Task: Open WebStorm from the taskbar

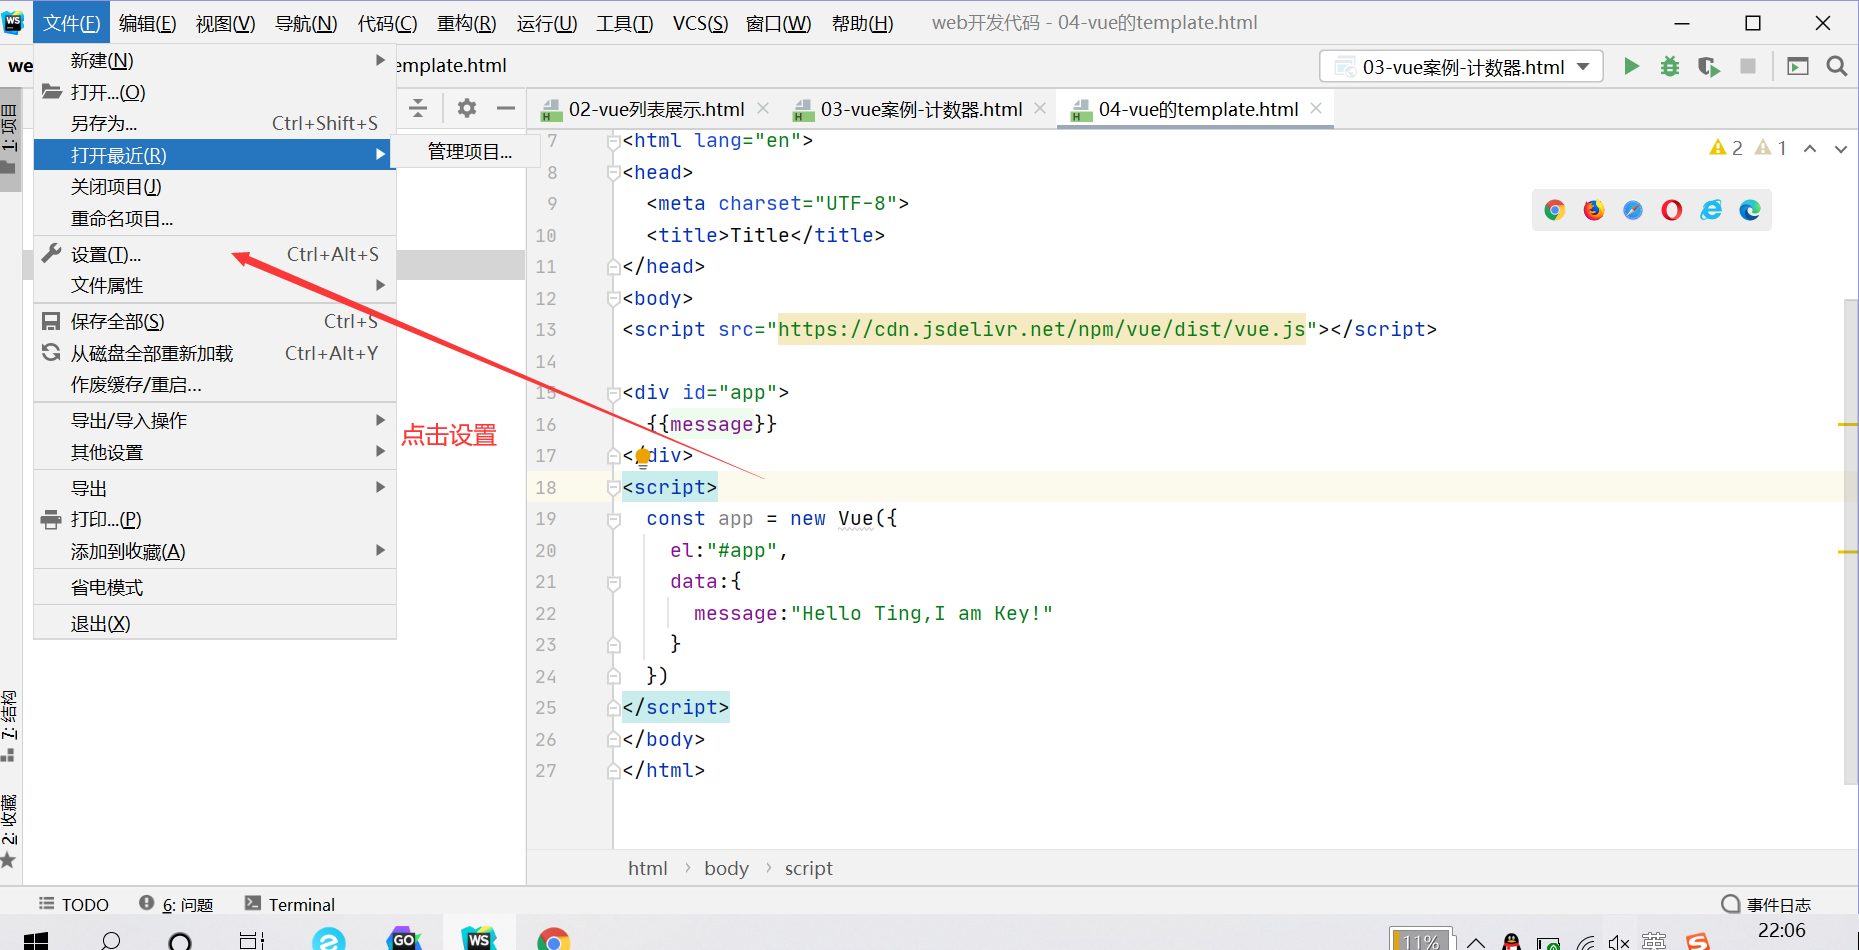Action: pyautogui.click(x=479, y=939)
